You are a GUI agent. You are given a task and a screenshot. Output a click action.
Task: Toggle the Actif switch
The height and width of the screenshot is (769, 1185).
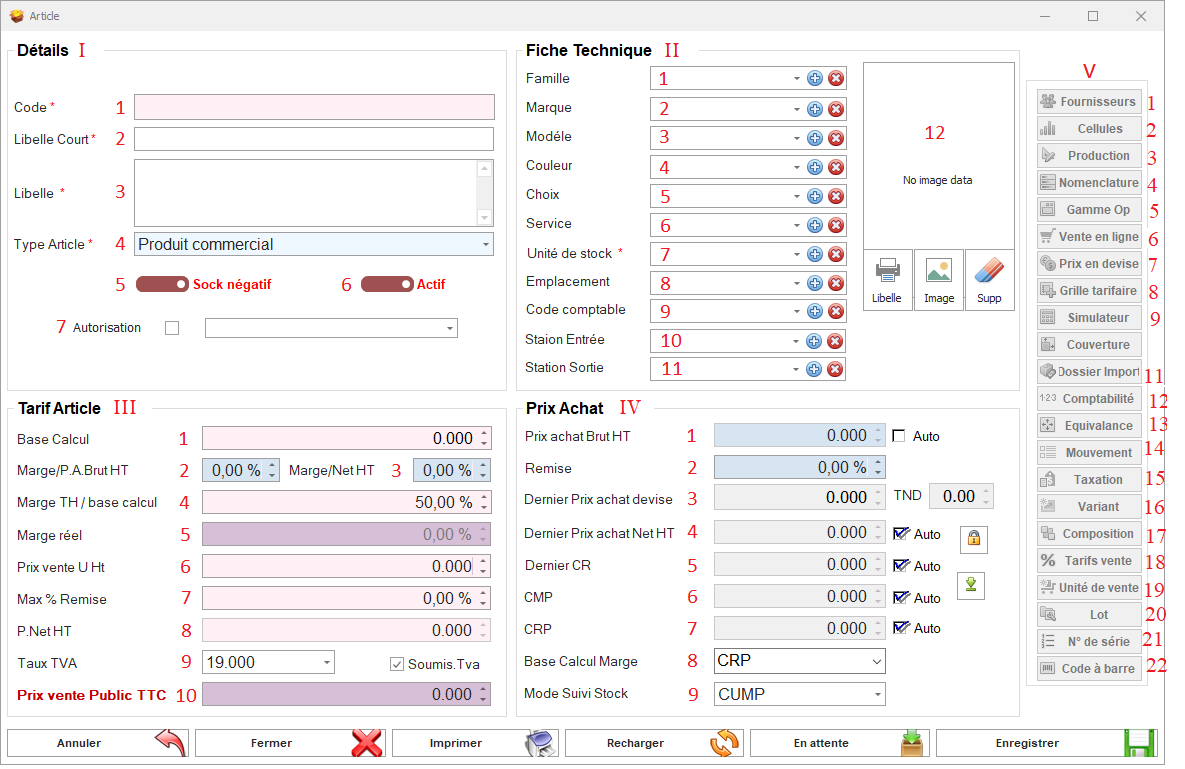(387, 284)
